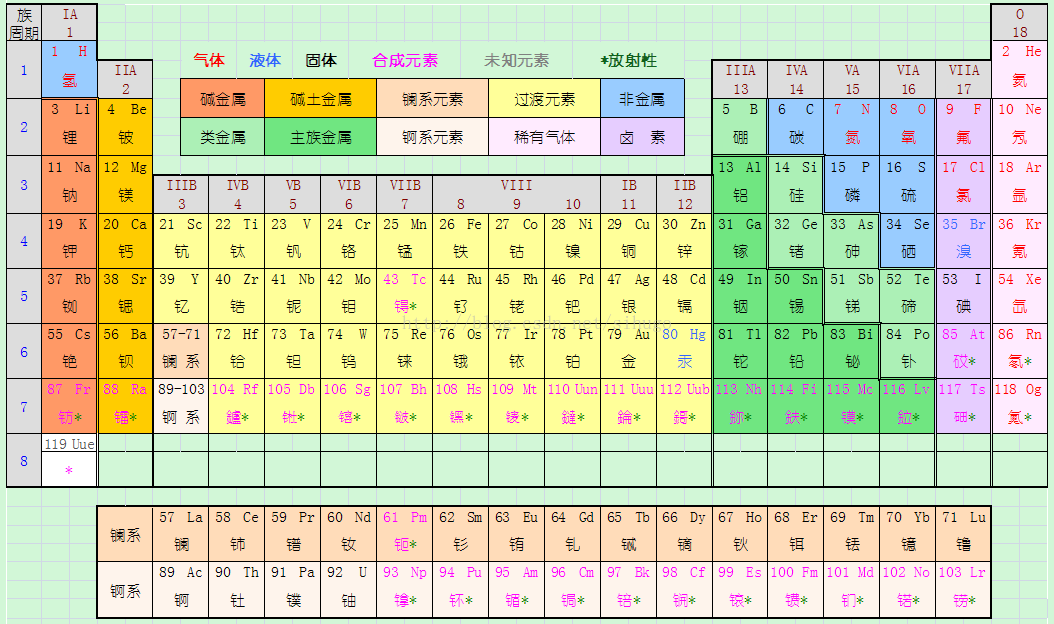Click the 过渡元素 legend swatch
1054x624 pixels.
(544, 99)
